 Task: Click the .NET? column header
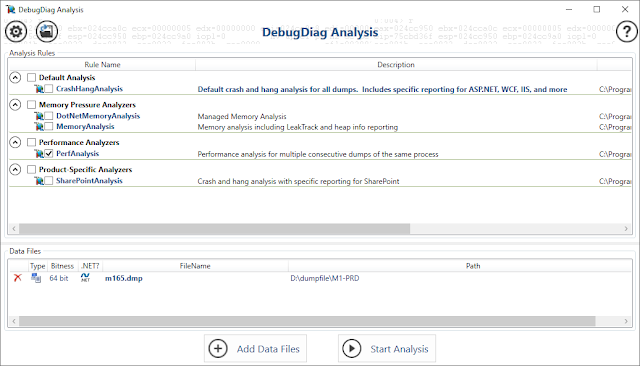point(90,266)
